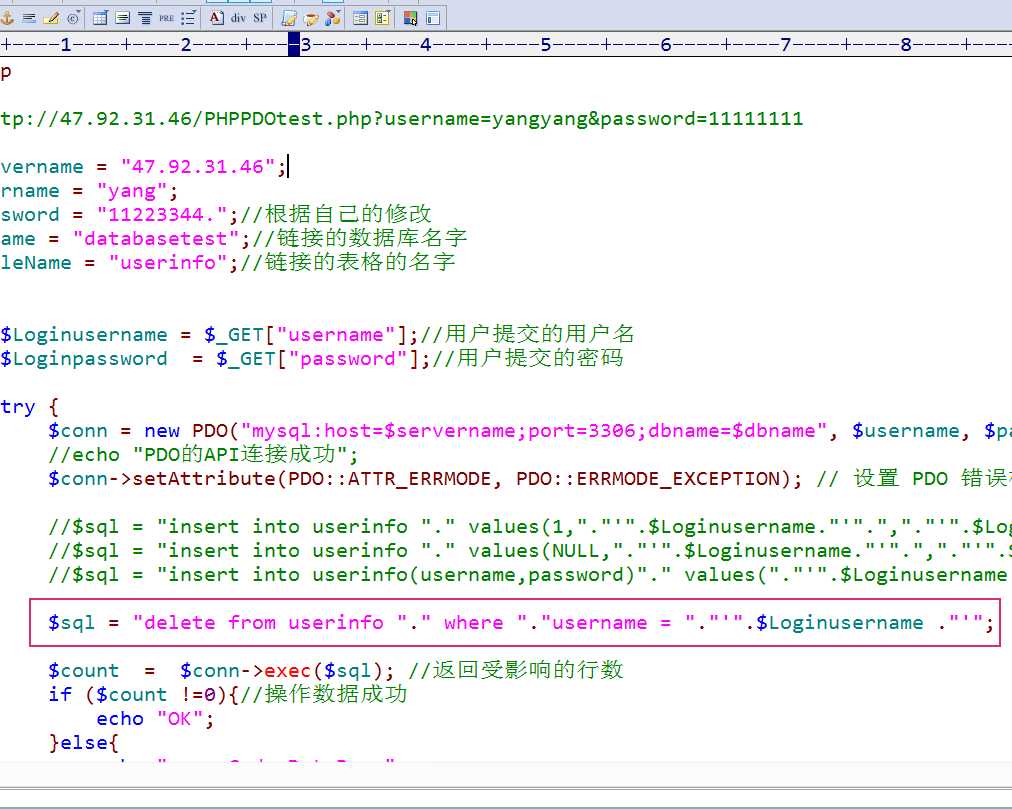Open the form controls tool
1012x809 pixels.
click(383, 18)
